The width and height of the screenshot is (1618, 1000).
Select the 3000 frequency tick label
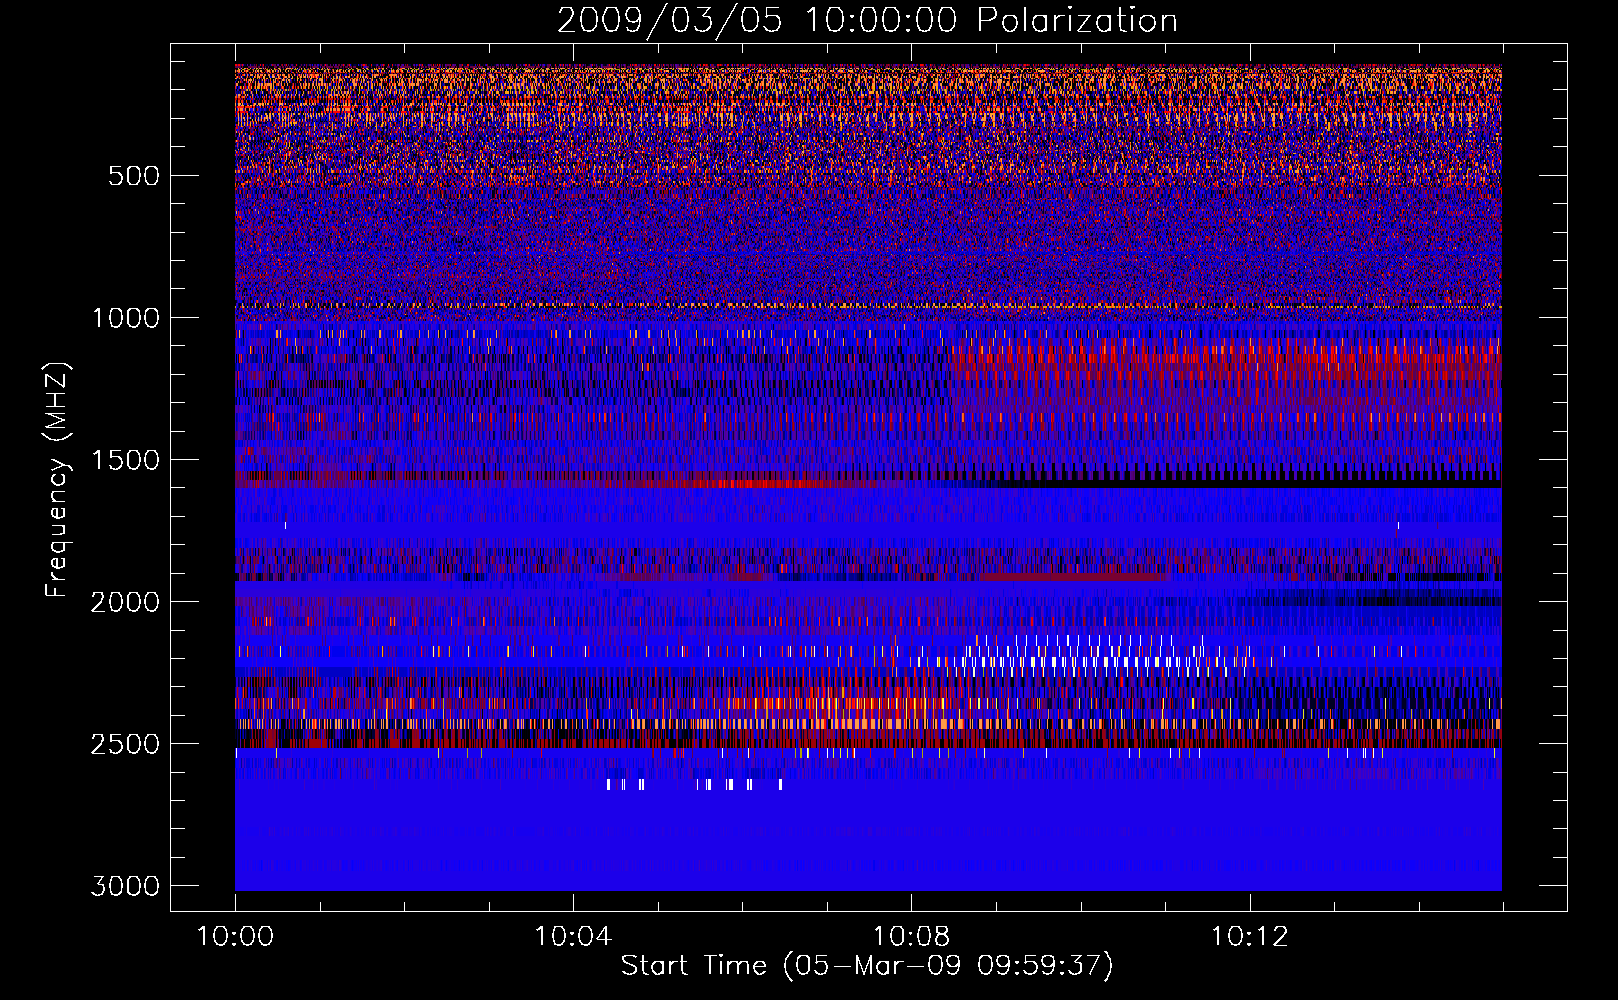click(x=125, y=886)
